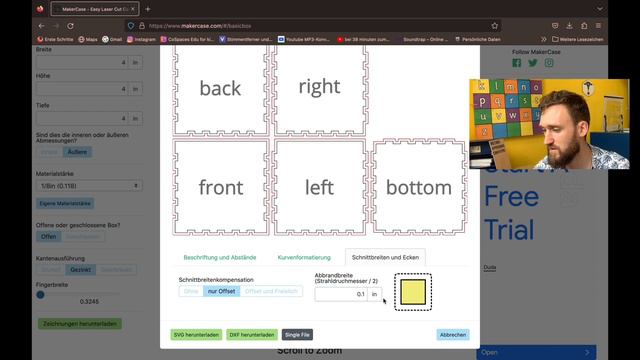Click the tracking protection shield icon

131,26
